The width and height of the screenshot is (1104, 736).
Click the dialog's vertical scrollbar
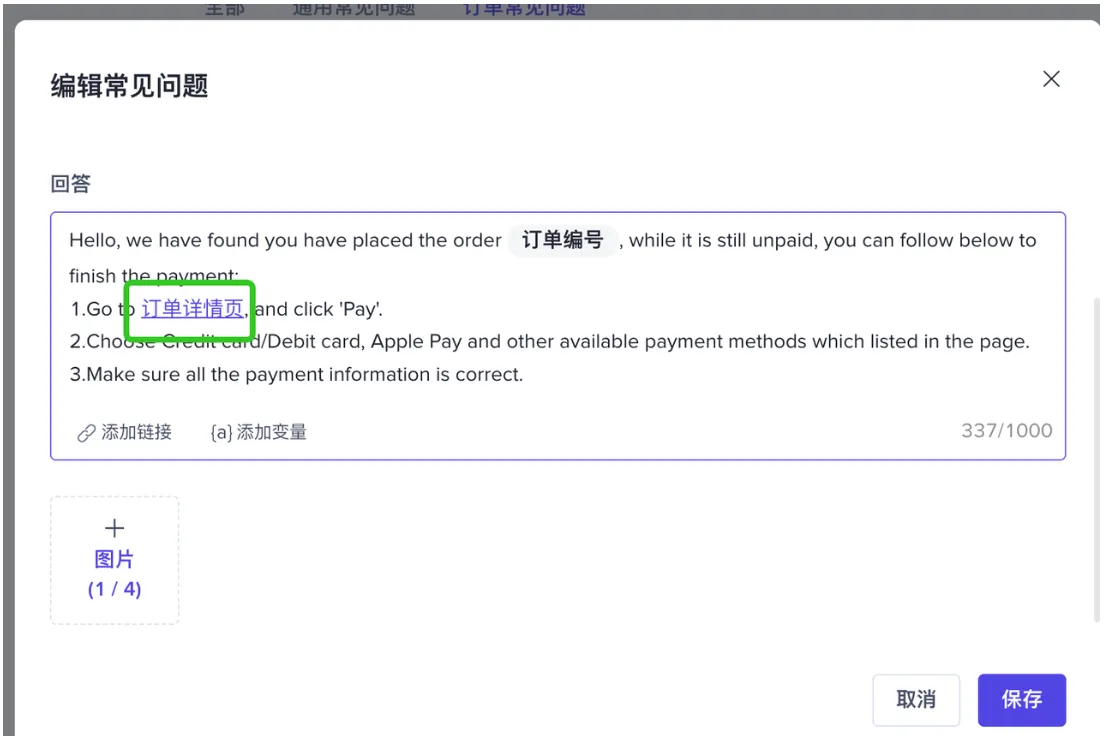tap(1096, 460)
